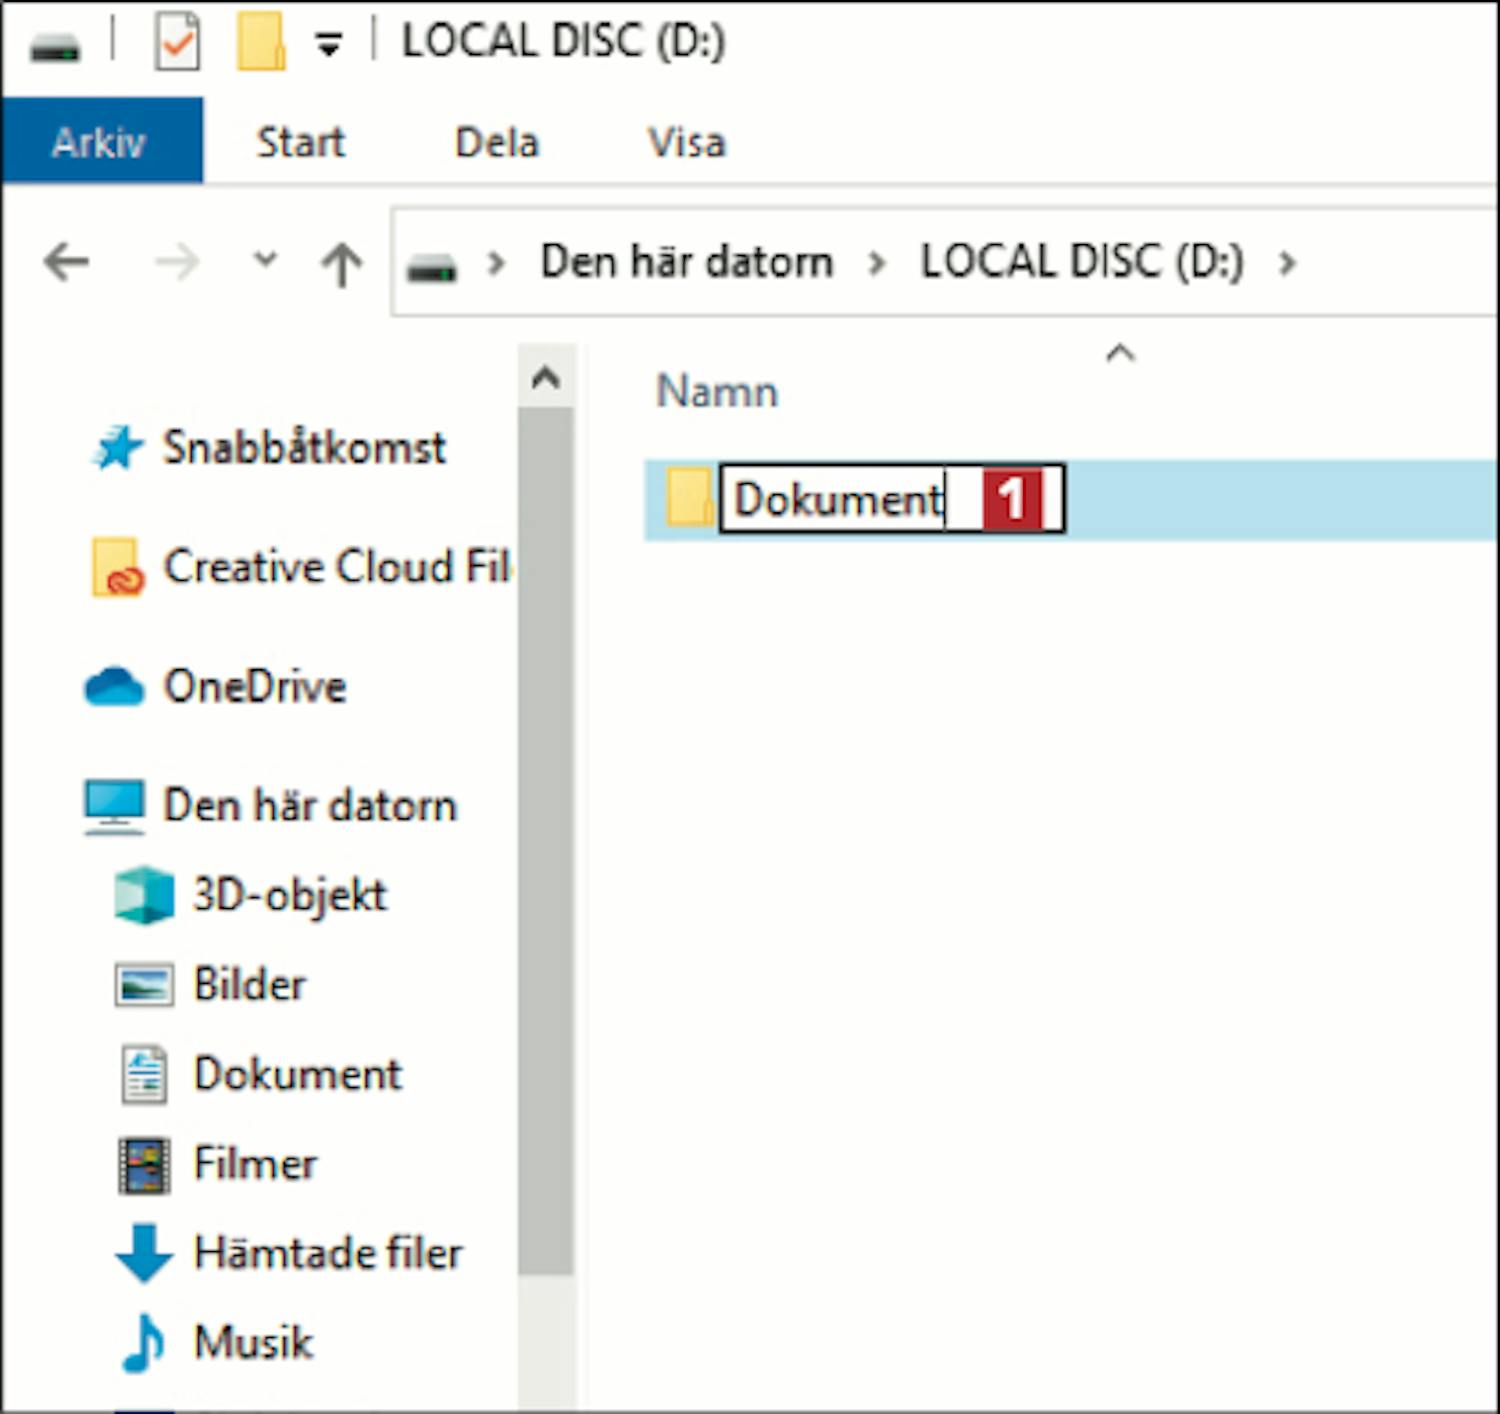
Task: Switch to the Start ribbon tab
Action: [301, 142]
